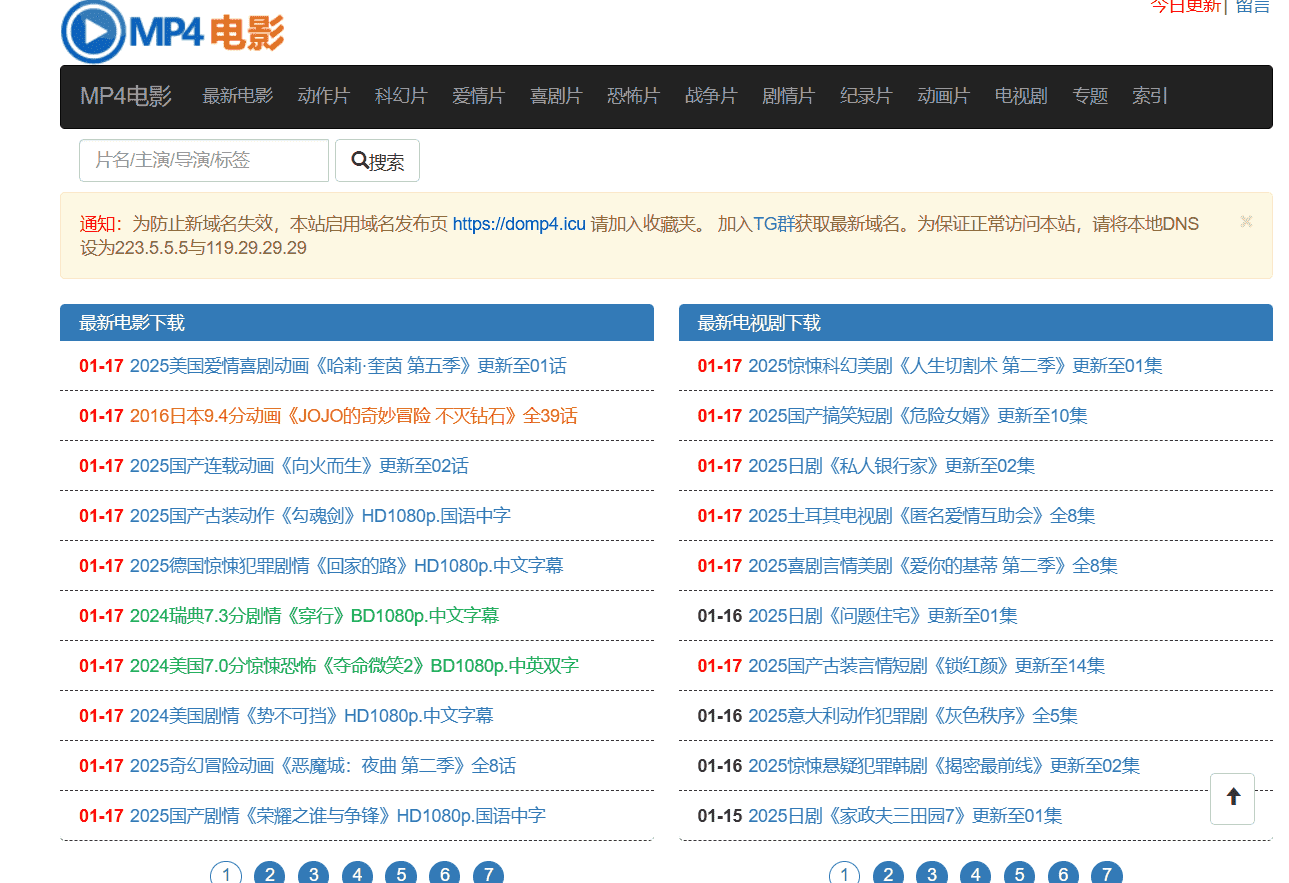Open 《私人银行家》 TV entry
This screenshot has width=1289, height=883.
891,466
